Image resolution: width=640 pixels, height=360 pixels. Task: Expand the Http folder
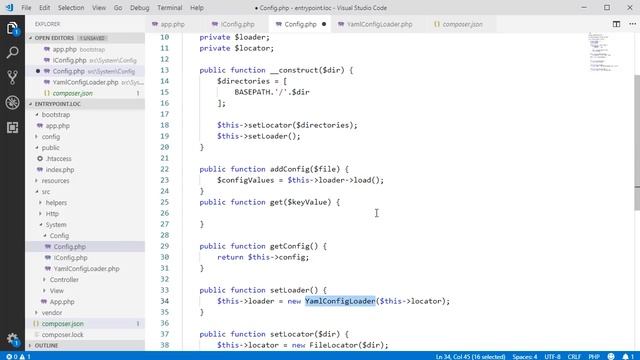coord(52,214)
